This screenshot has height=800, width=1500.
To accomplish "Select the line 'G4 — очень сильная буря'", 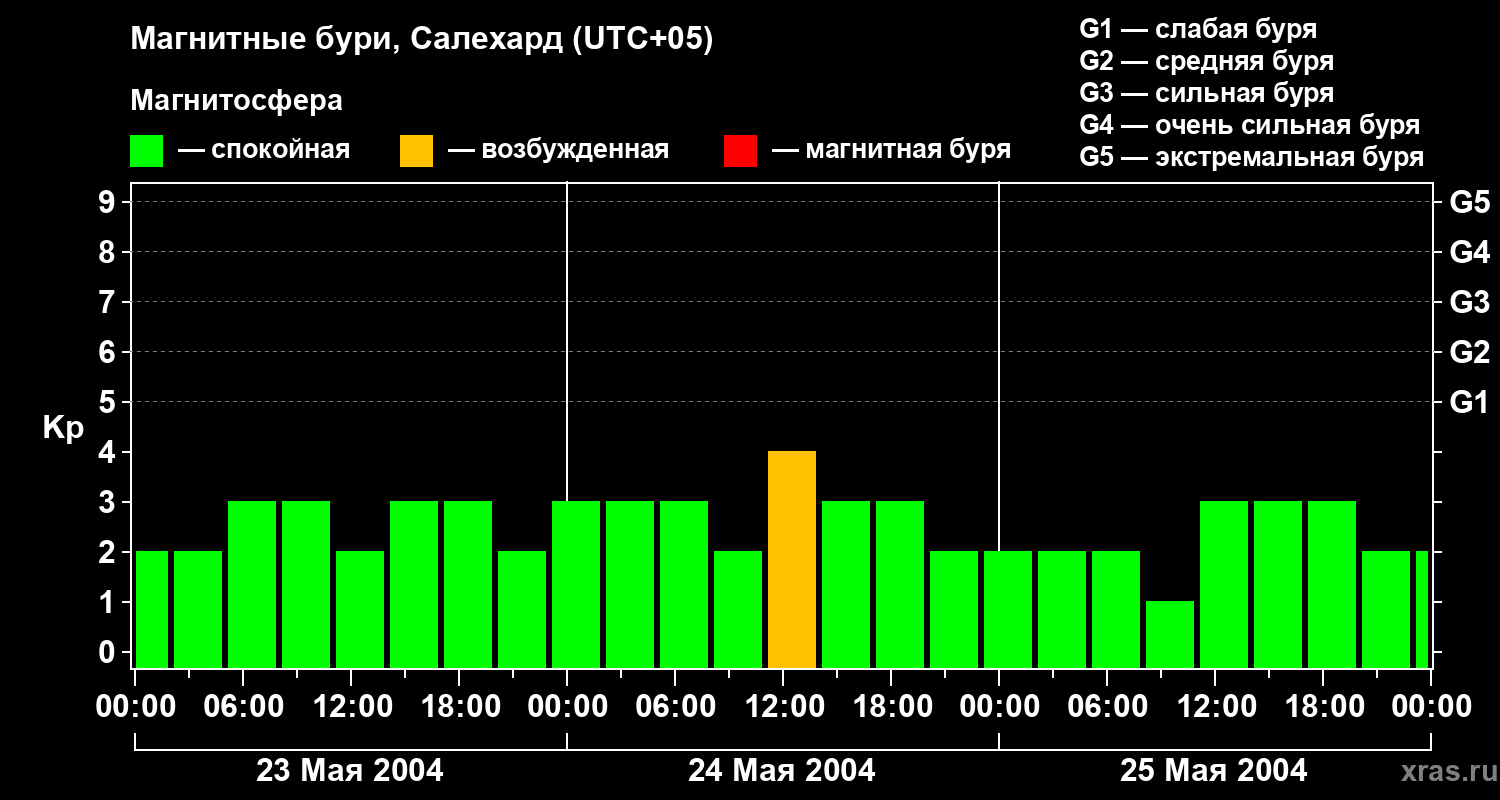I will coord(1250,125).
